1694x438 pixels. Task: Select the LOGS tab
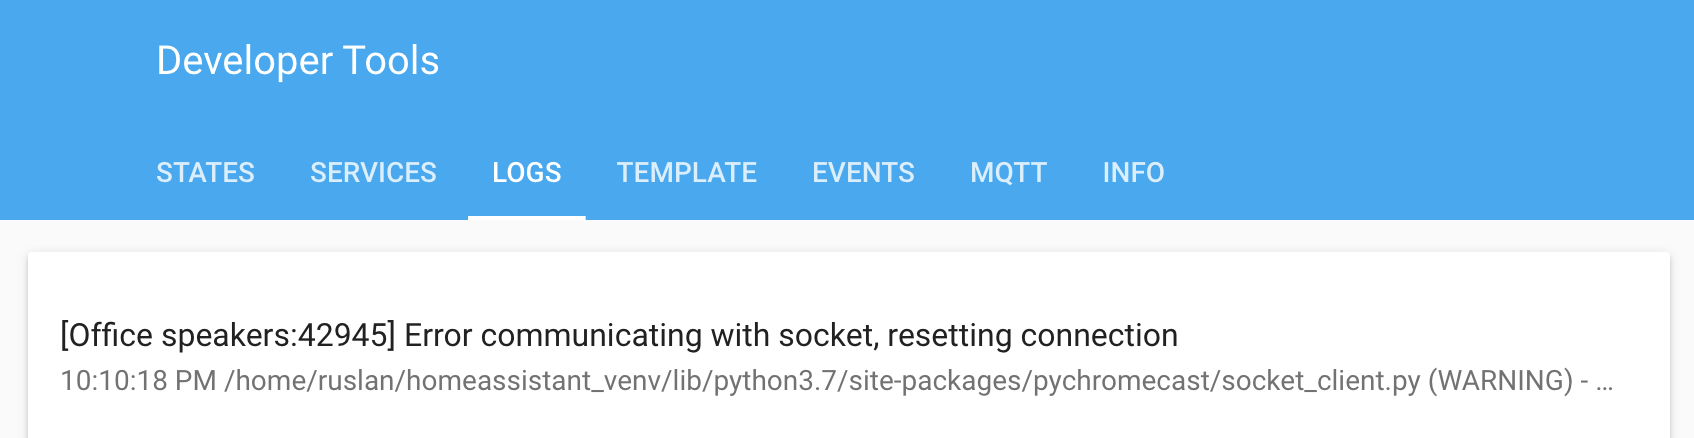tap(527, 173)
